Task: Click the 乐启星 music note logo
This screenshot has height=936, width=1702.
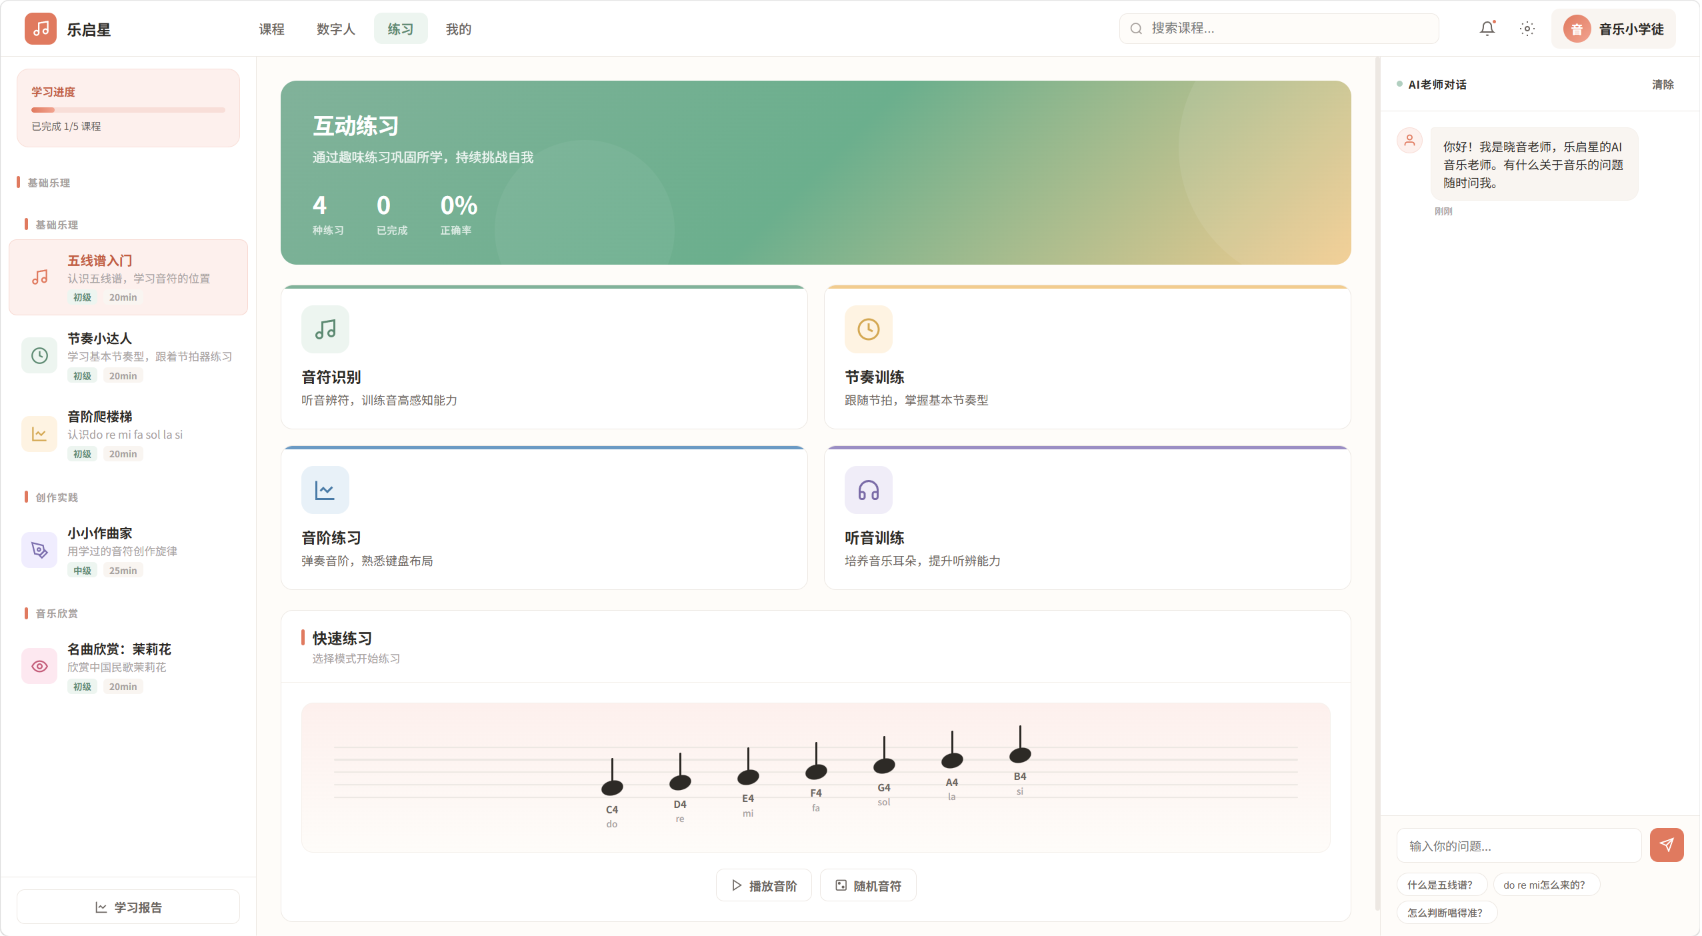Action: point(41,29)
